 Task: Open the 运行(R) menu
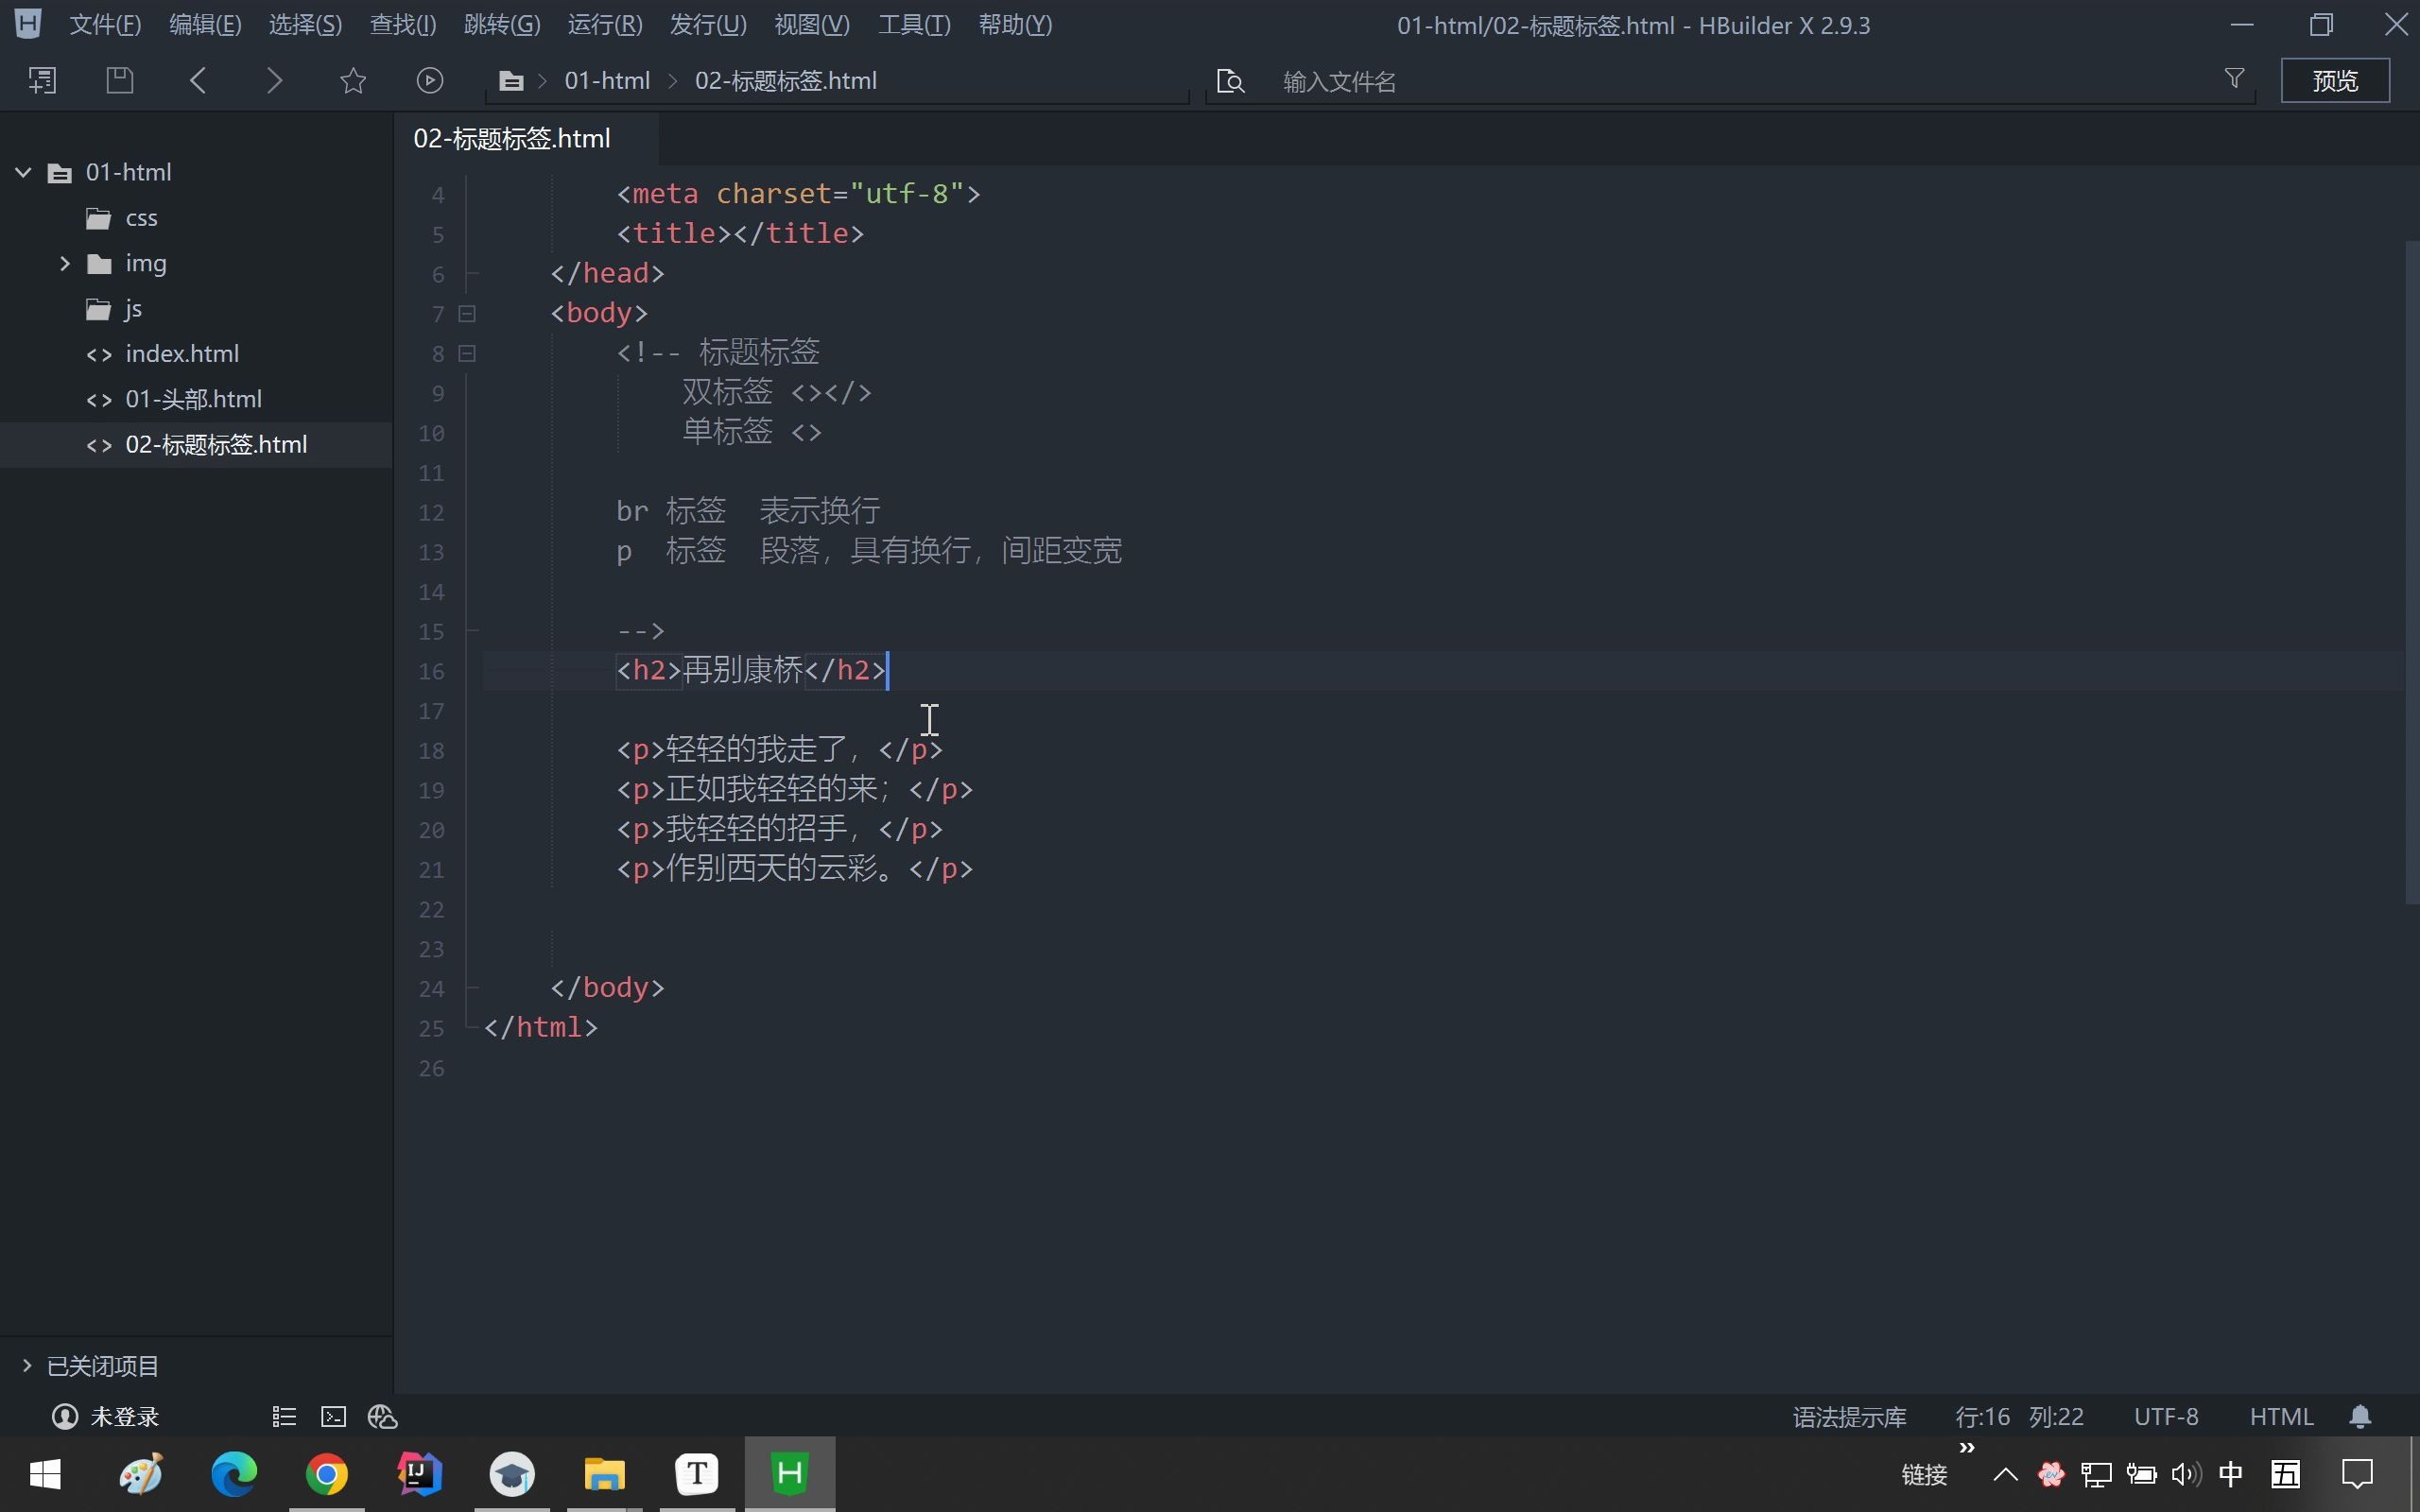click(x=604, y=25)
